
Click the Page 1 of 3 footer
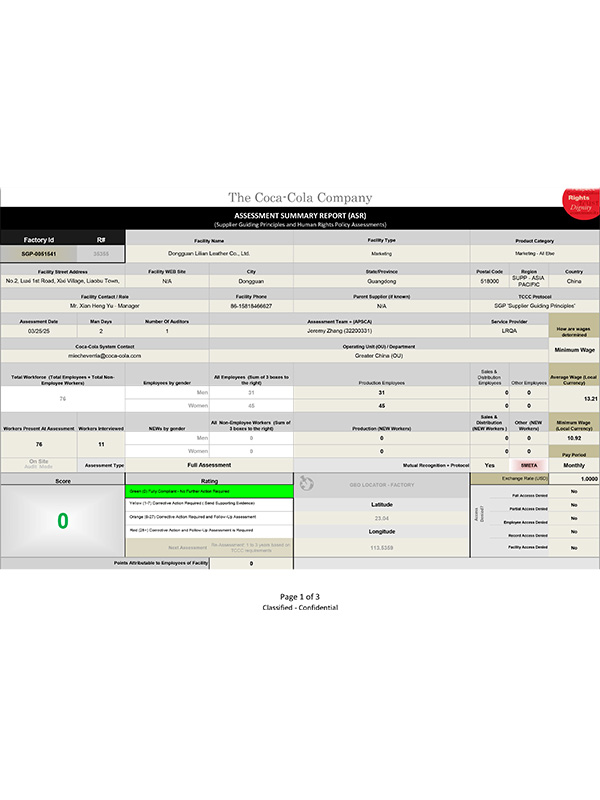point(300,597)
